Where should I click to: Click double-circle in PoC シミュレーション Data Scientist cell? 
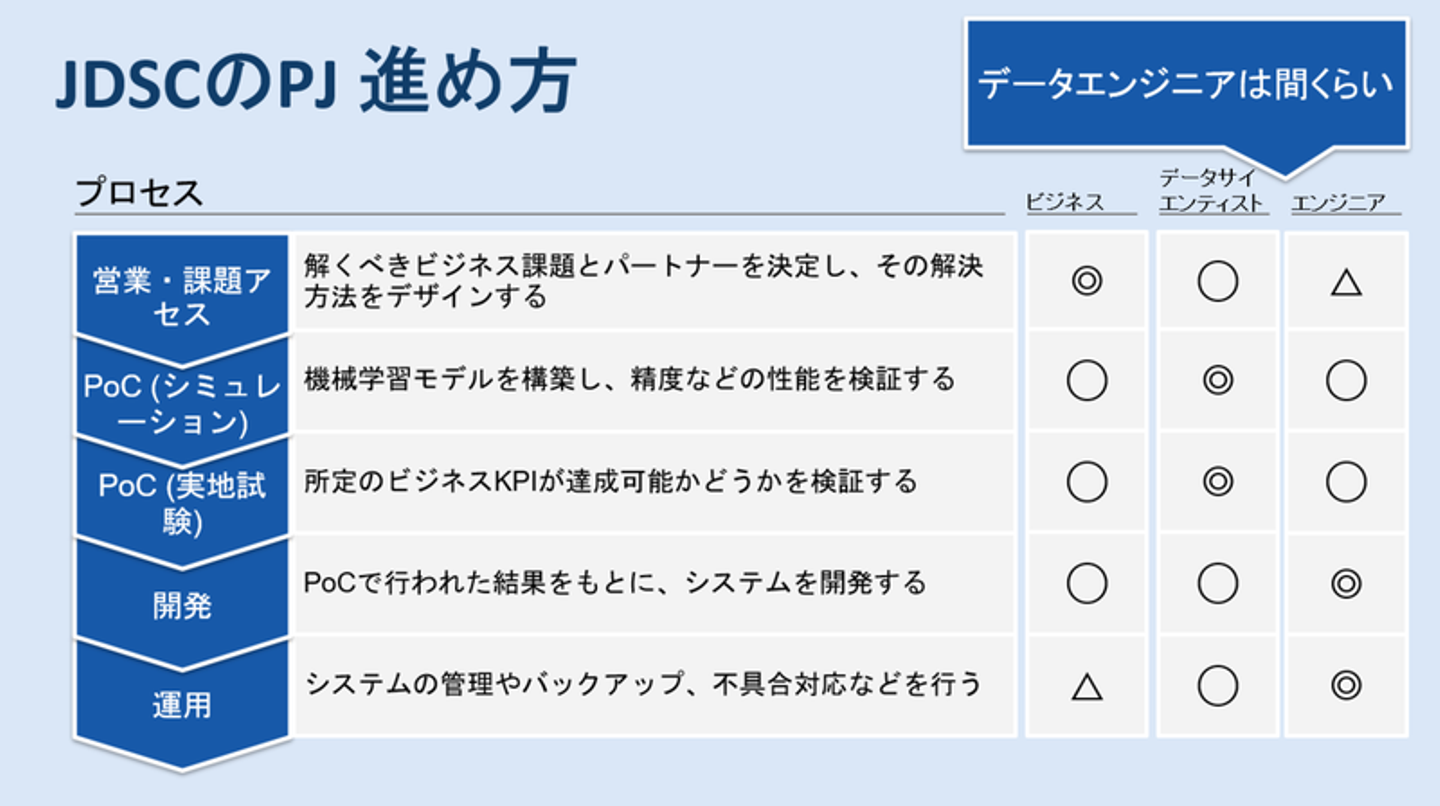(1217, 381)
